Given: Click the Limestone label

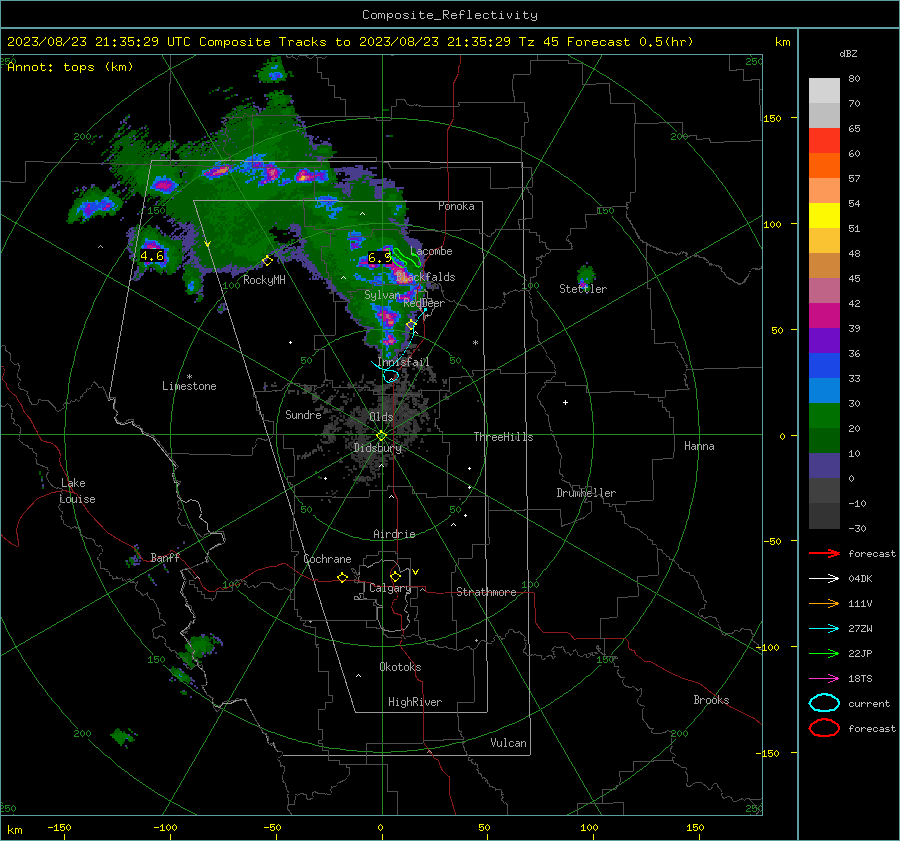Looking at the screenshot, I should click(x=189, y=386).
